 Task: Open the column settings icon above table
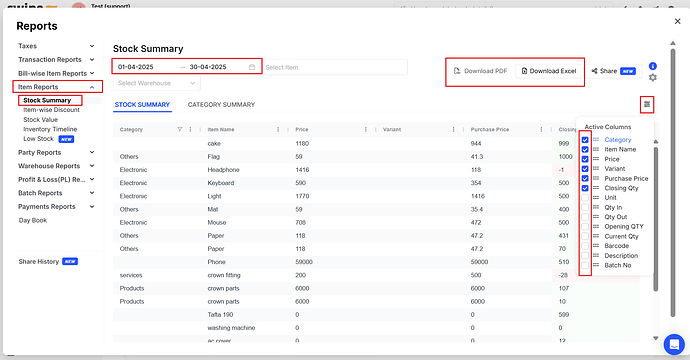tap(646, 104)
